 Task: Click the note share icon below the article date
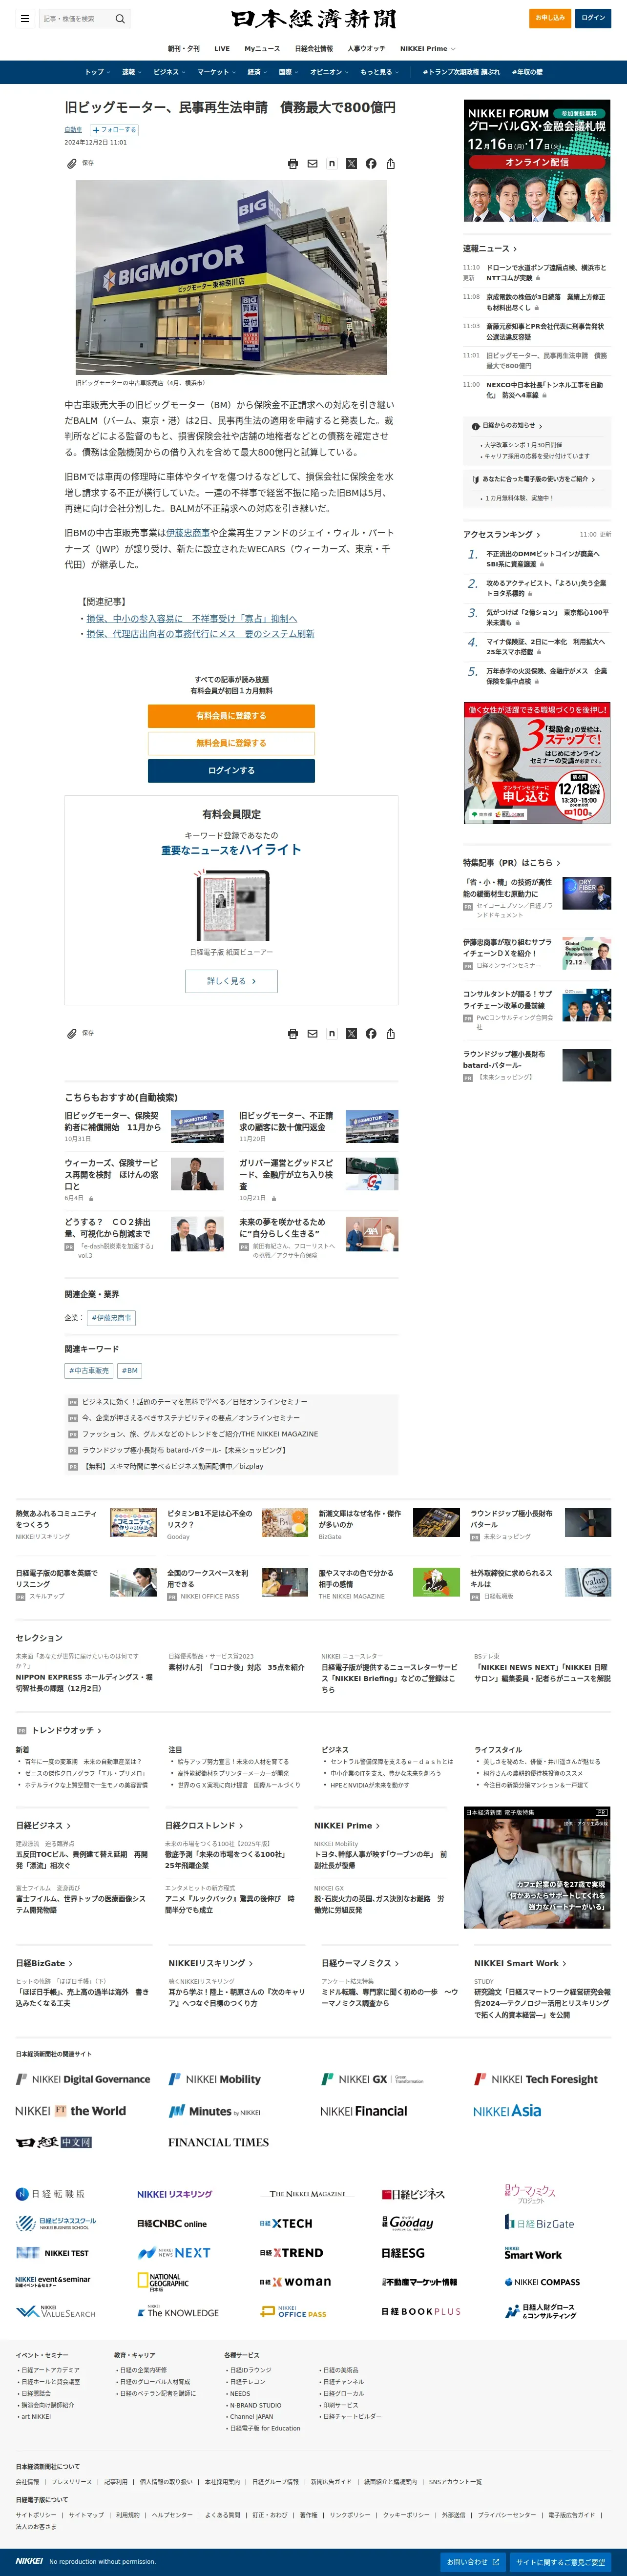(332, 163)
